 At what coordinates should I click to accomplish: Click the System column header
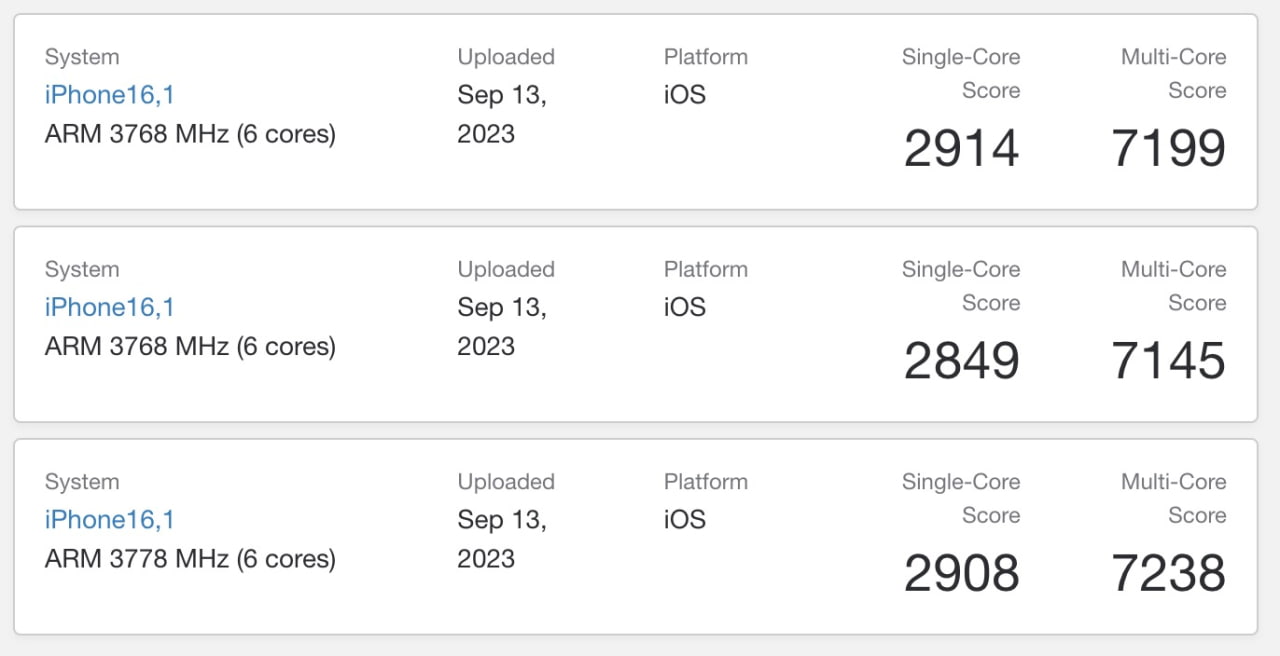(81, 57)
